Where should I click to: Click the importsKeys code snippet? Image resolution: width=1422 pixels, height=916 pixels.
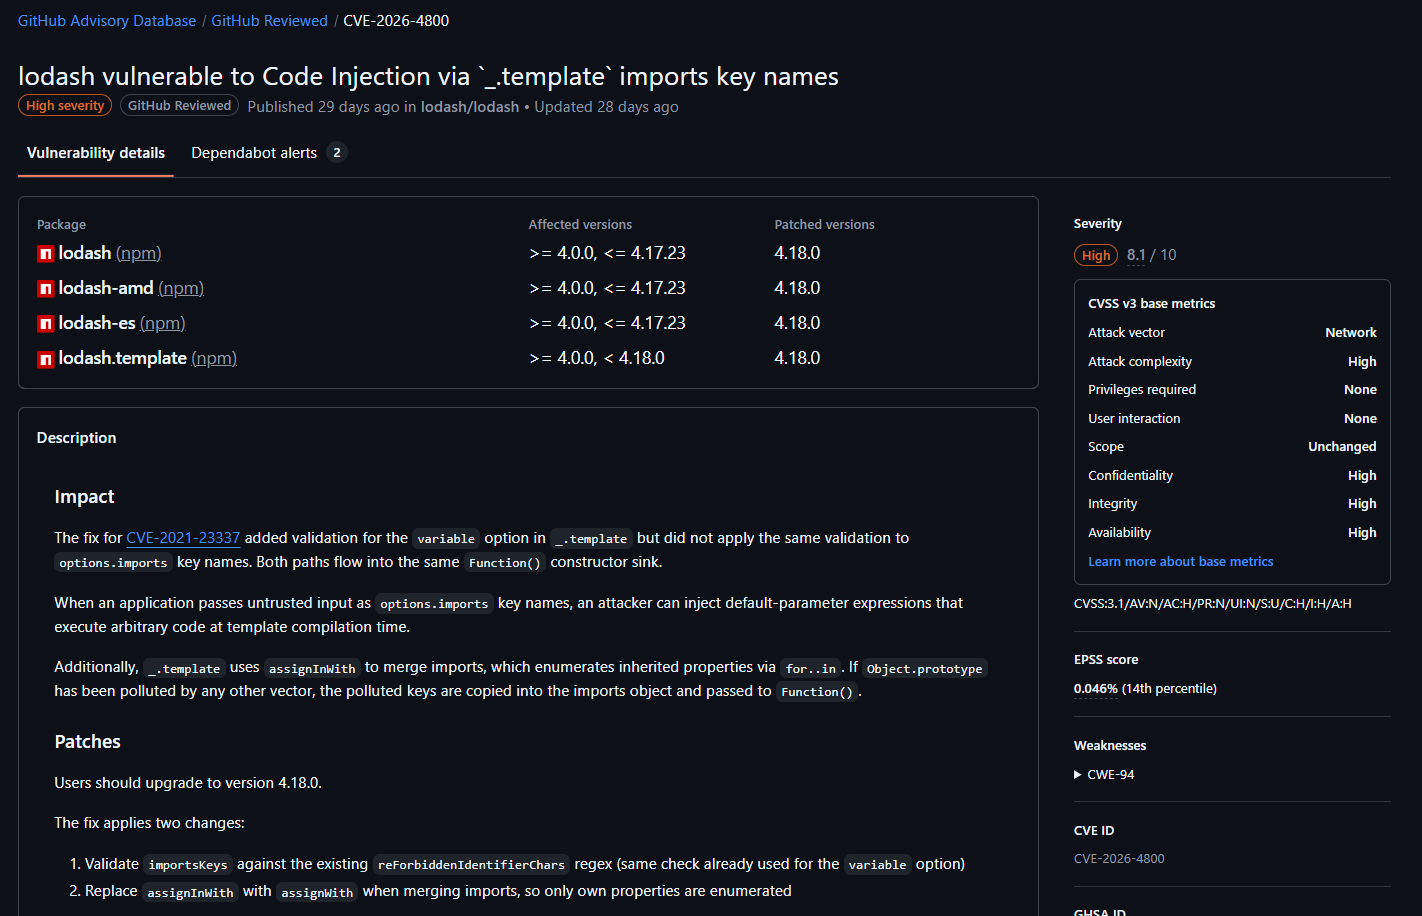coord(188,865)
